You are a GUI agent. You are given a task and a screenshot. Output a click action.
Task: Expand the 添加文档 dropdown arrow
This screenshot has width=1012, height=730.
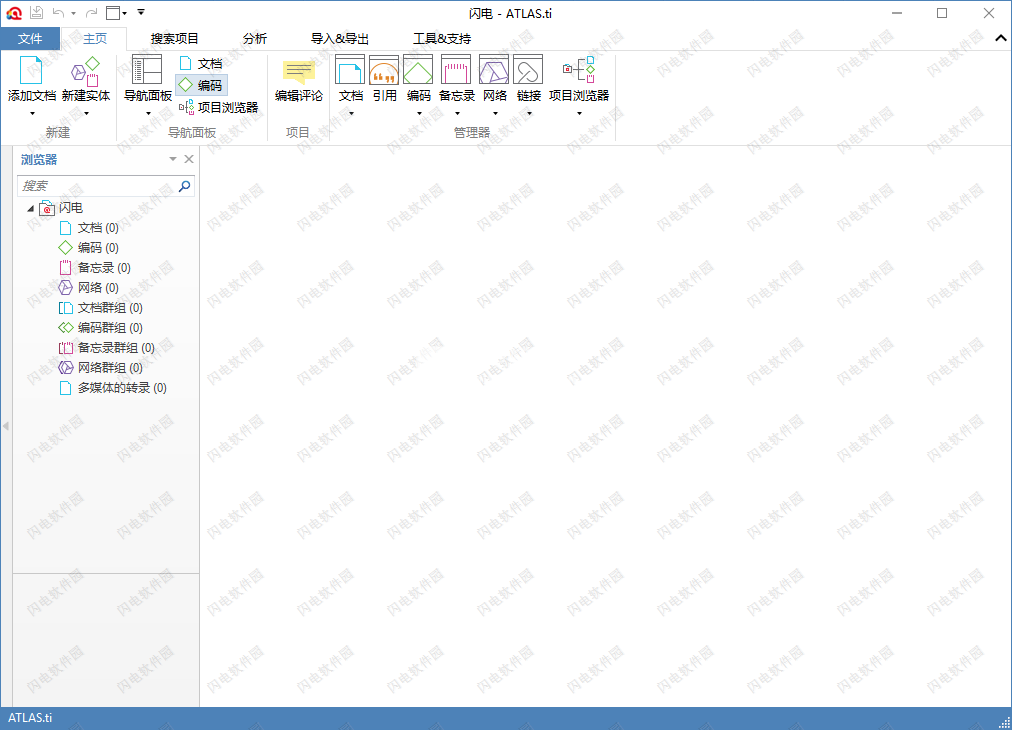(x=32, y=114)
